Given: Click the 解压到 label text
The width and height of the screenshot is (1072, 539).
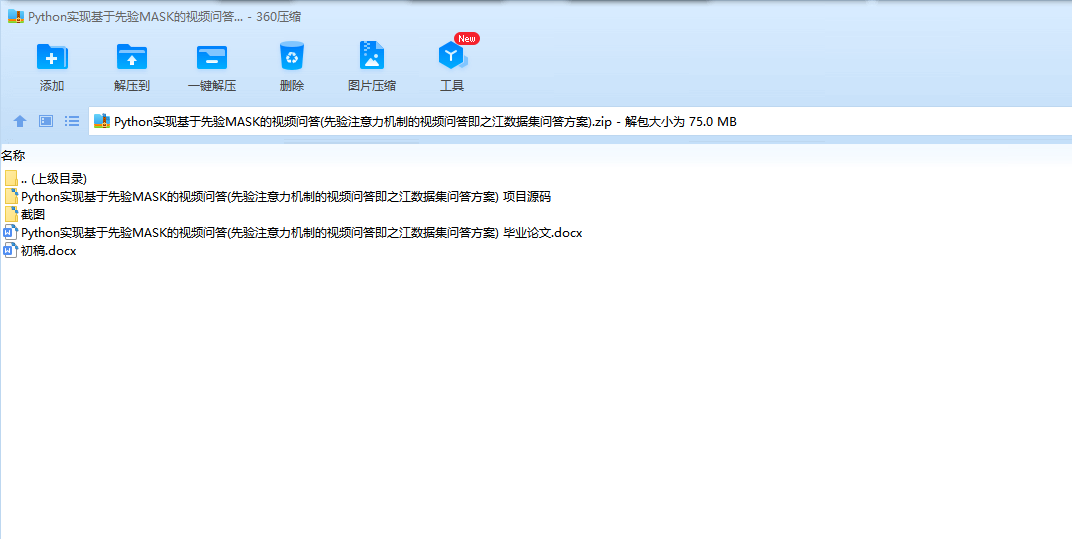Looking at the screenshot, I should 132,86.
